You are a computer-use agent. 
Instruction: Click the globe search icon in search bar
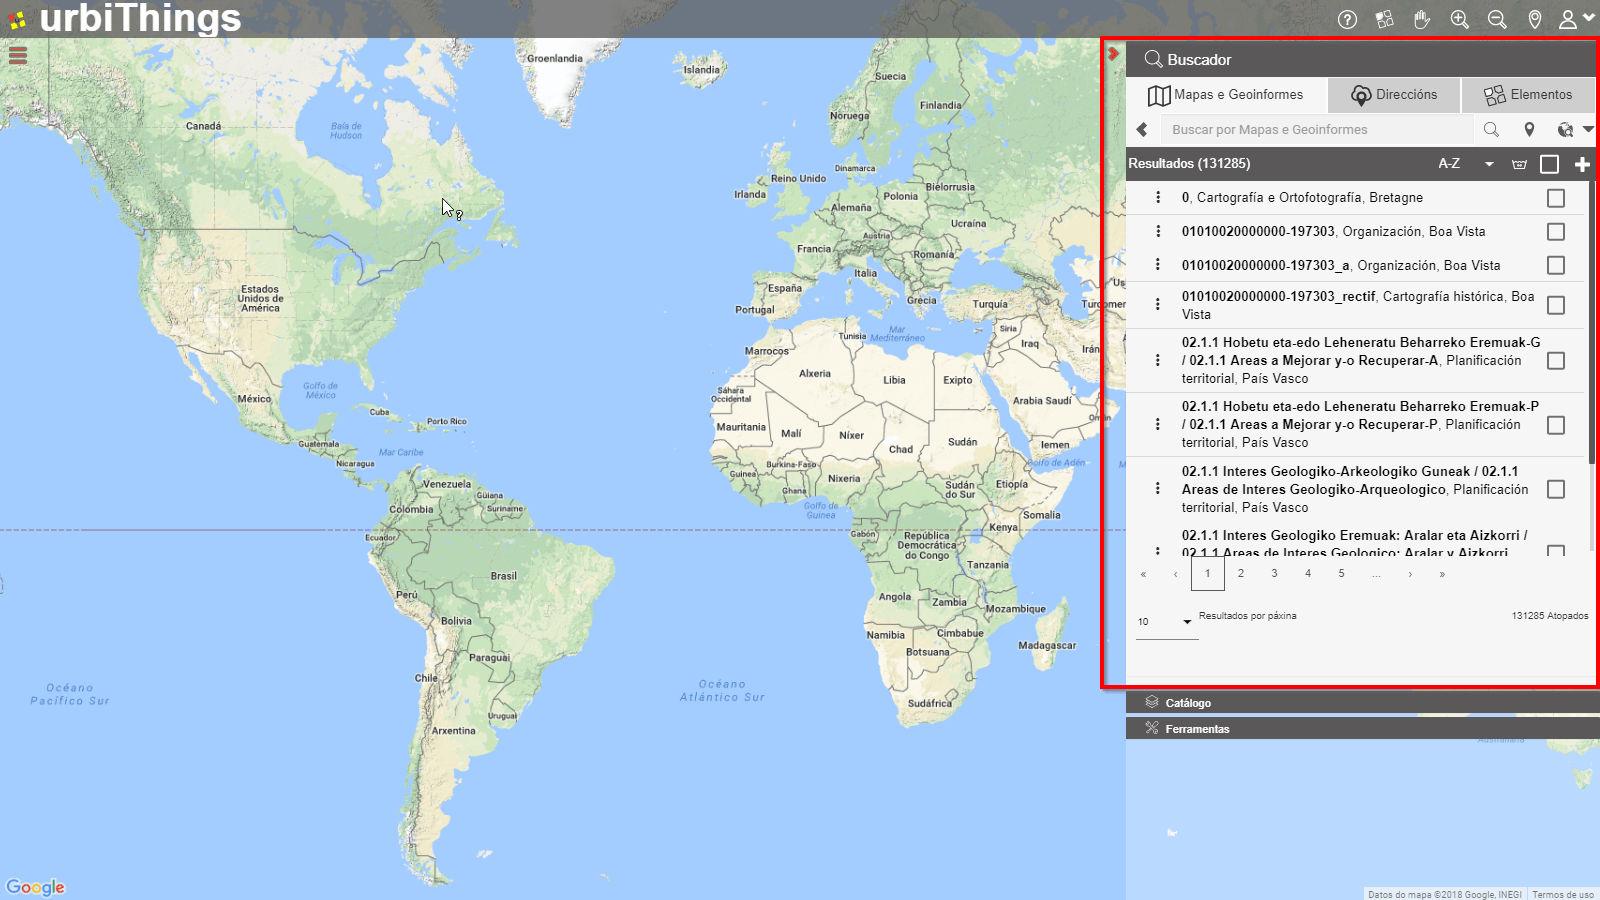point(1565,129)
